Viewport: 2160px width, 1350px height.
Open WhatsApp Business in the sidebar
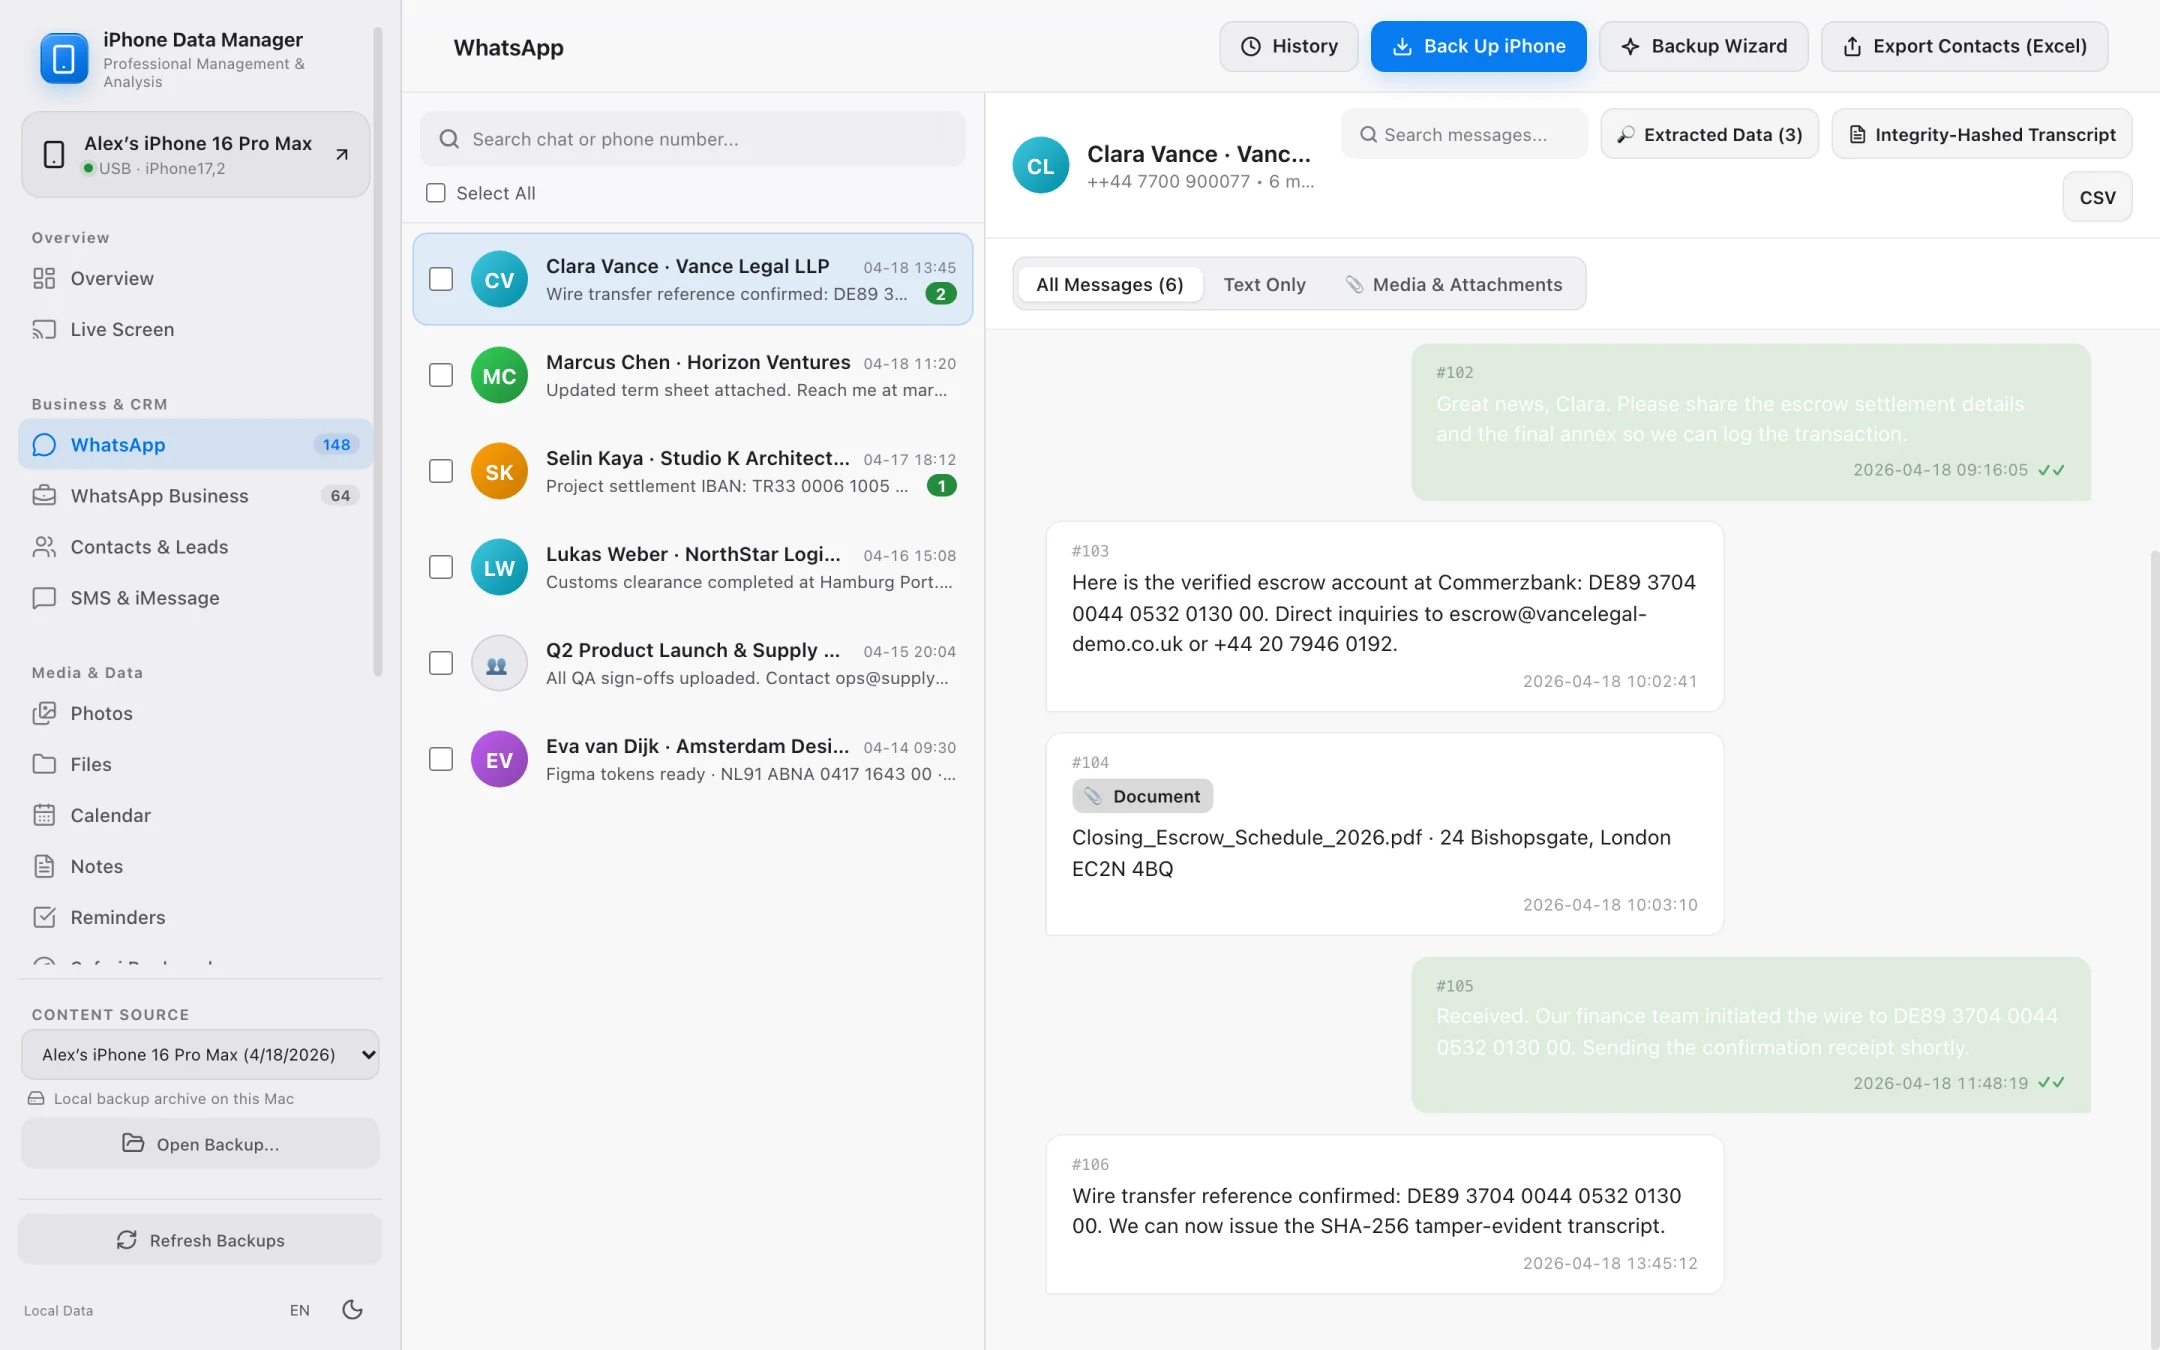(195, 495)
